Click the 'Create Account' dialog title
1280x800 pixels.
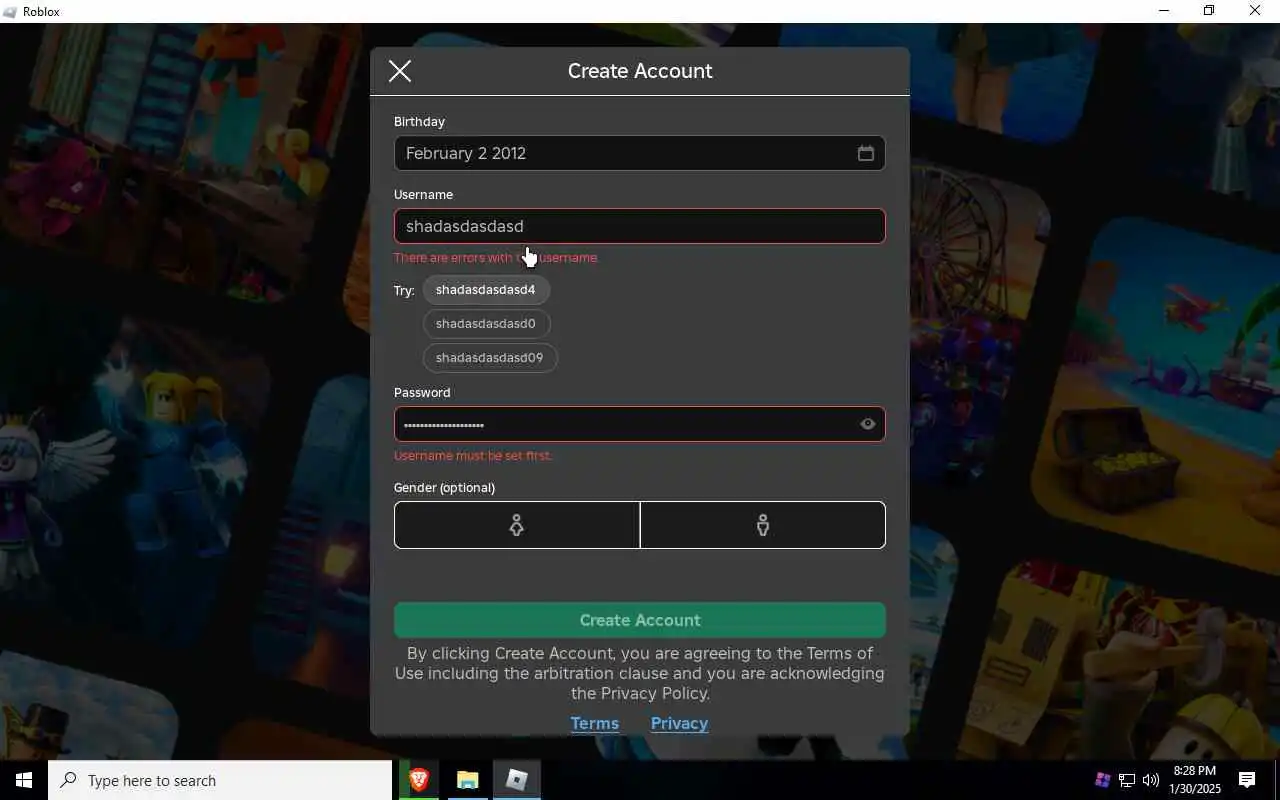[x=640, y=71]
